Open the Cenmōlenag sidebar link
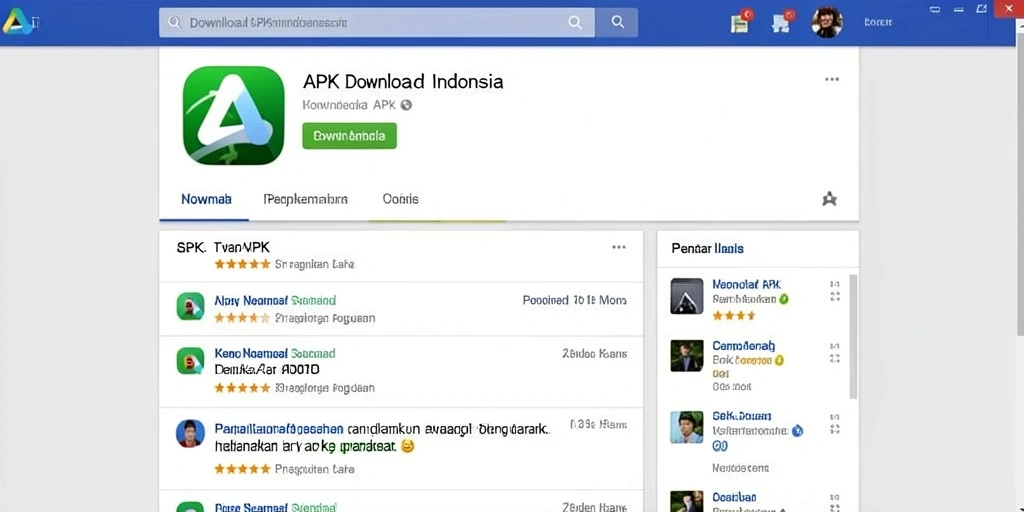This screenshot has height=512, width=1024. click(x=744, y=345)
